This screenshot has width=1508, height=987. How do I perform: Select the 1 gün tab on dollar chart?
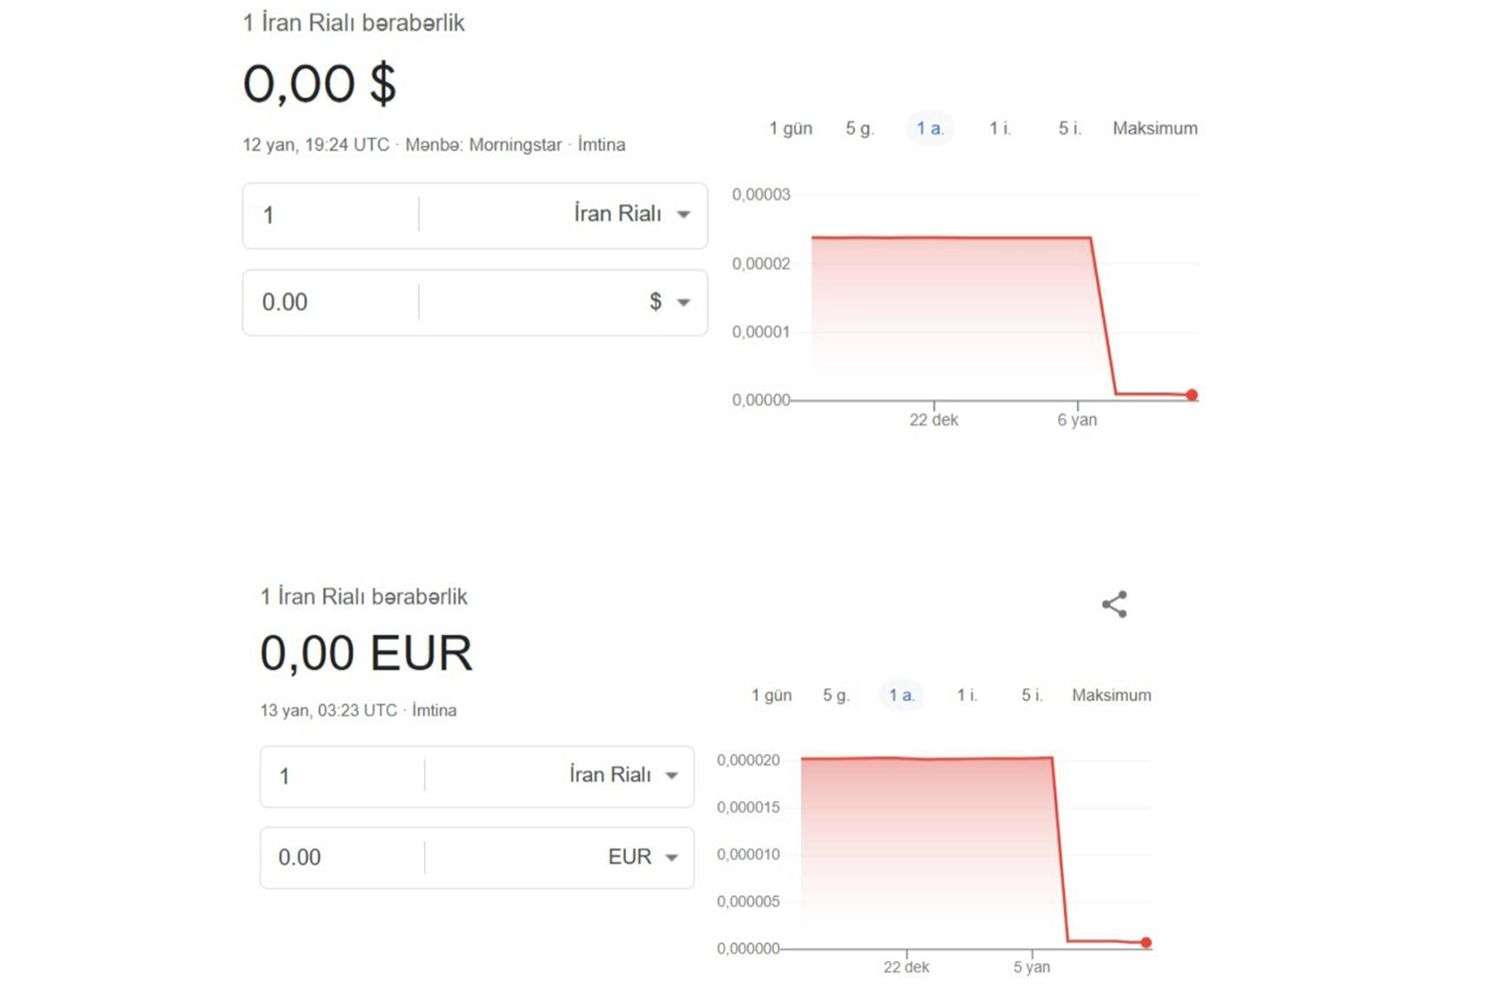tap(790, 128)
